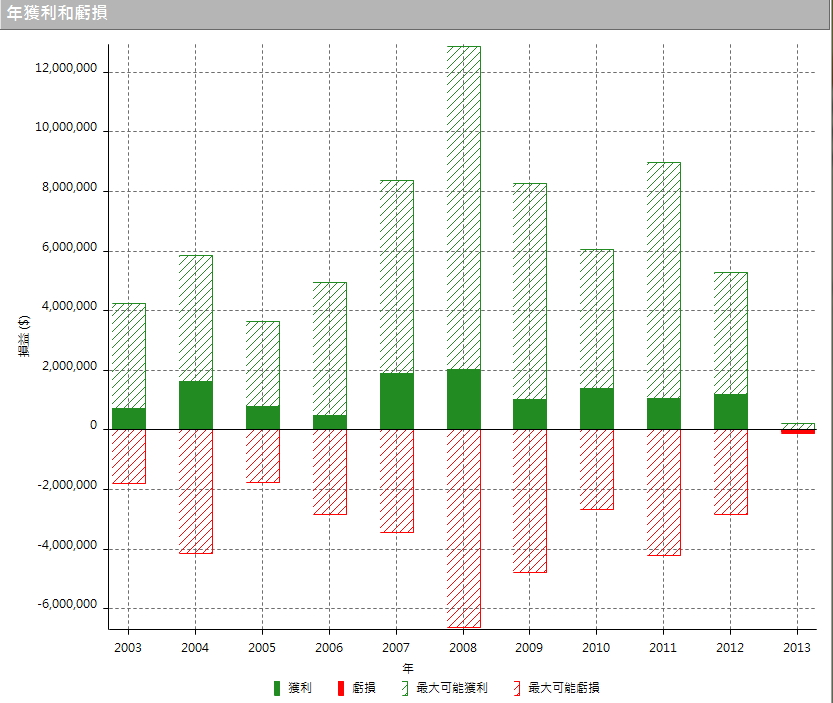Click the 10,000,000 y-axis label
This screenshot has height=703, width=833.
click(66, 127)
